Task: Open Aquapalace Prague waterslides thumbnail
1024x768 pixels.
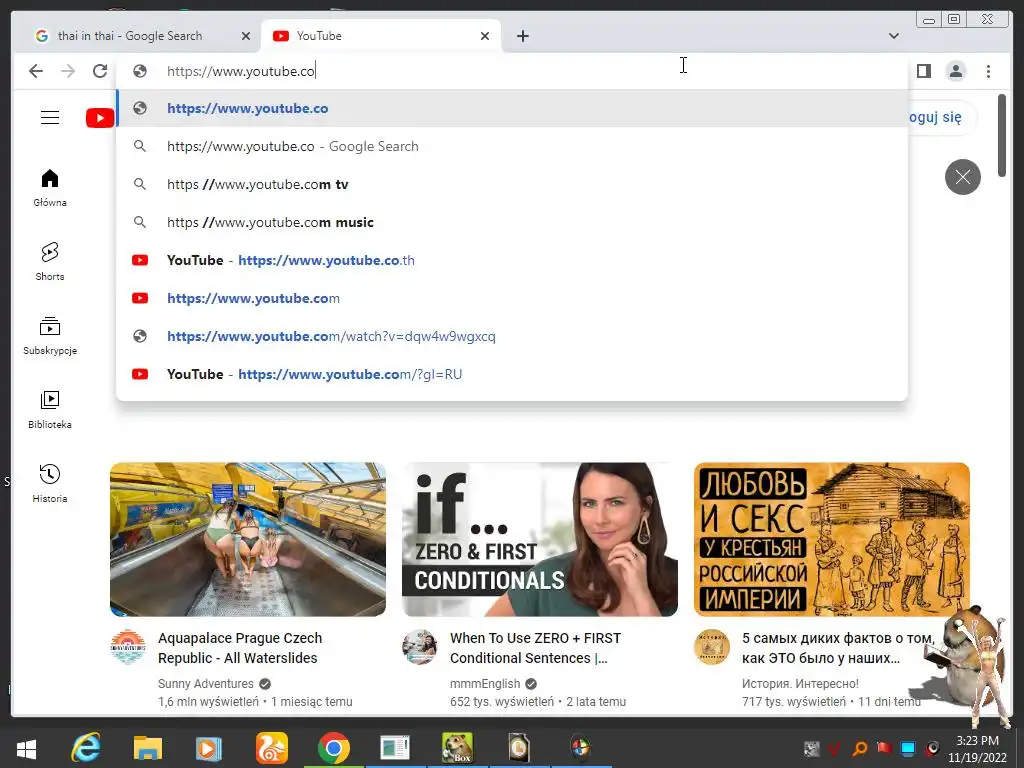Action: point(248,539)
